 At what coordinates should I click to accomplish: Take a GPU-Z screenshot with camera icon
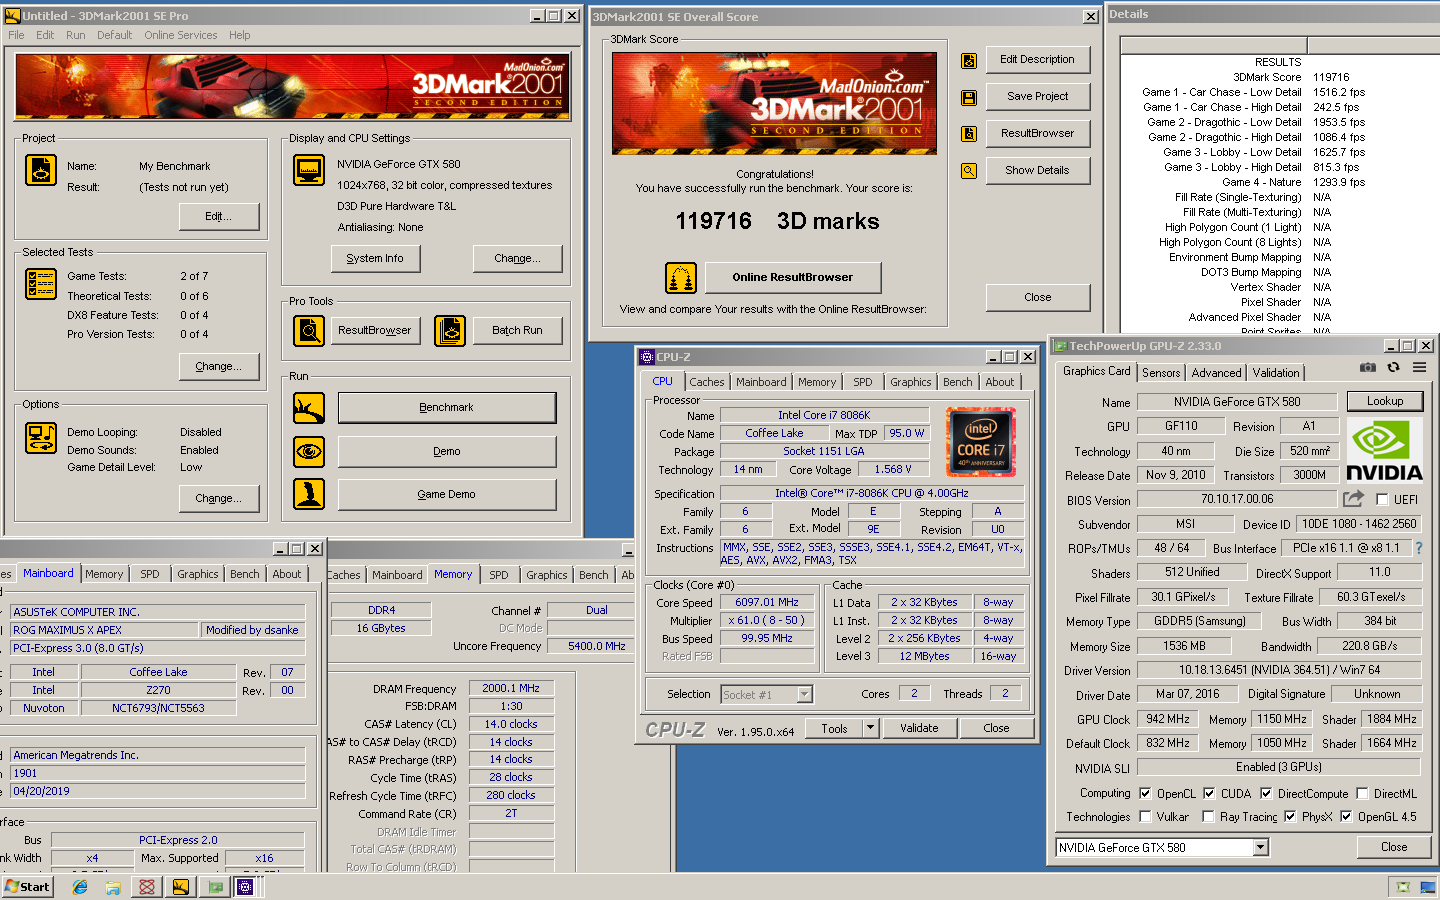[x=1368, y=368]
